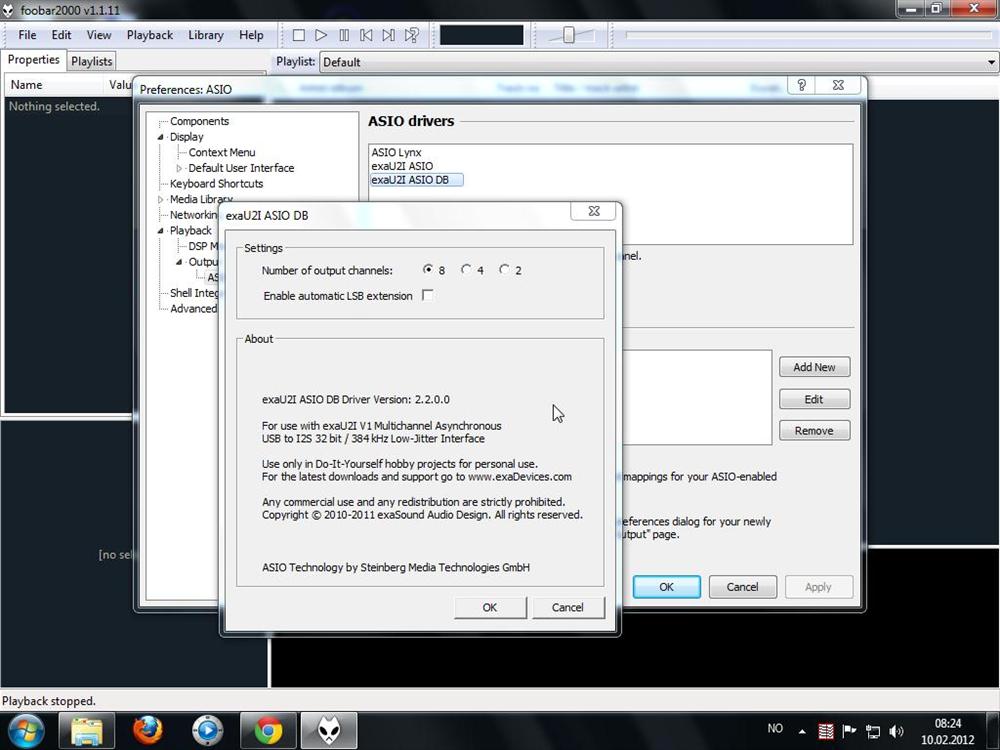Enable automatic LSB extension checkbox

coord(428,295)
